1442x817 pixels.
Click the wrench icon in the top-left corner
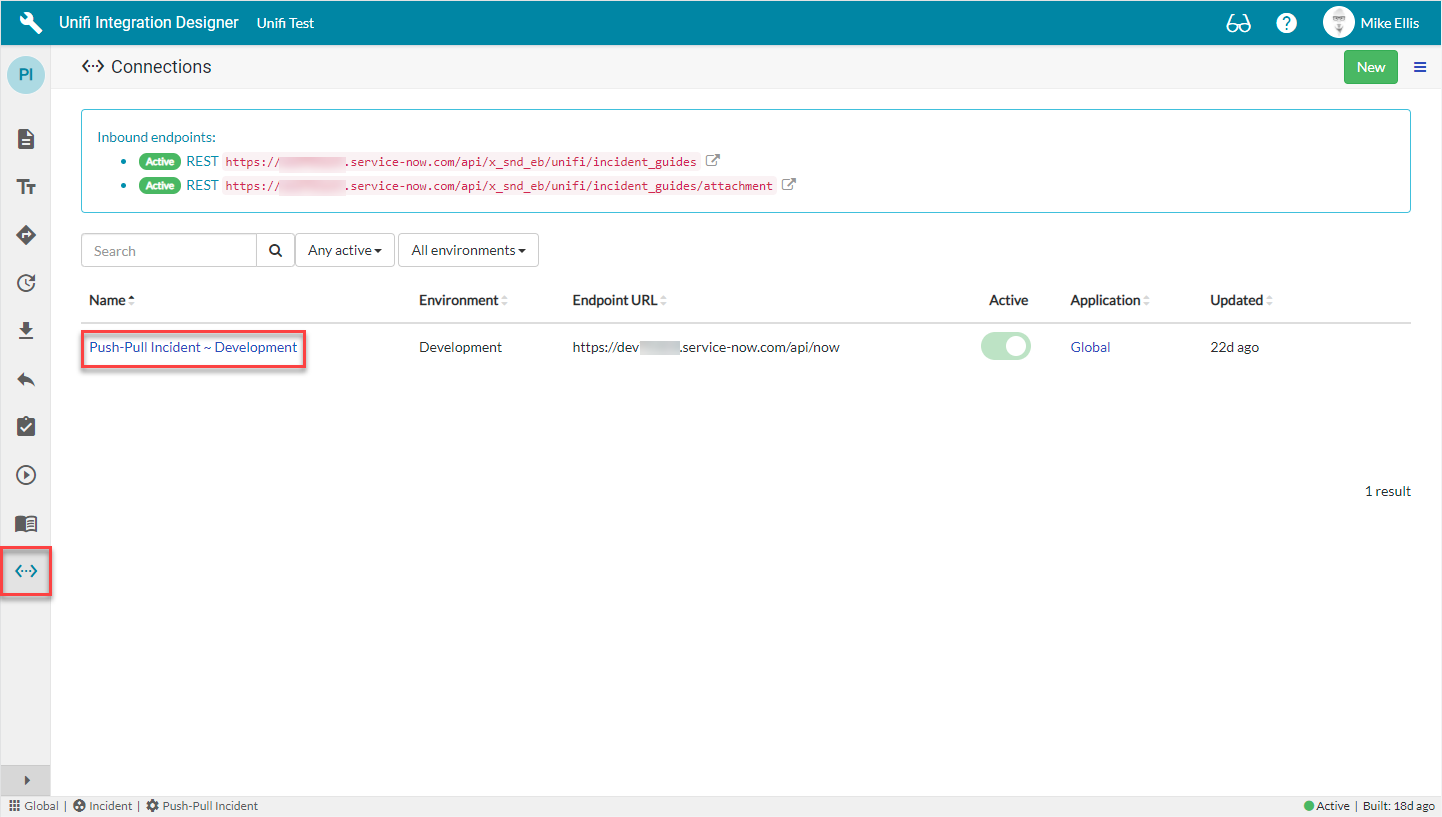coord(29,22)
